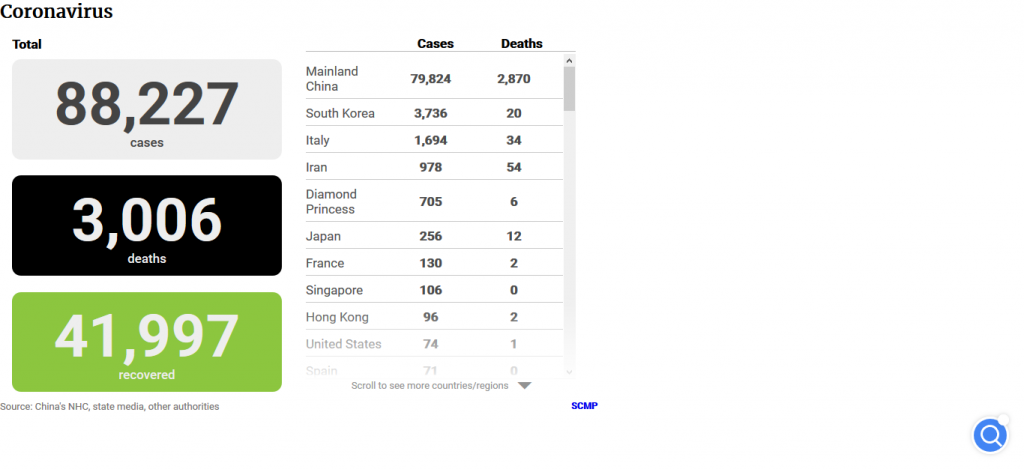Click the green 41,997 recovered box

click(147, 341)
